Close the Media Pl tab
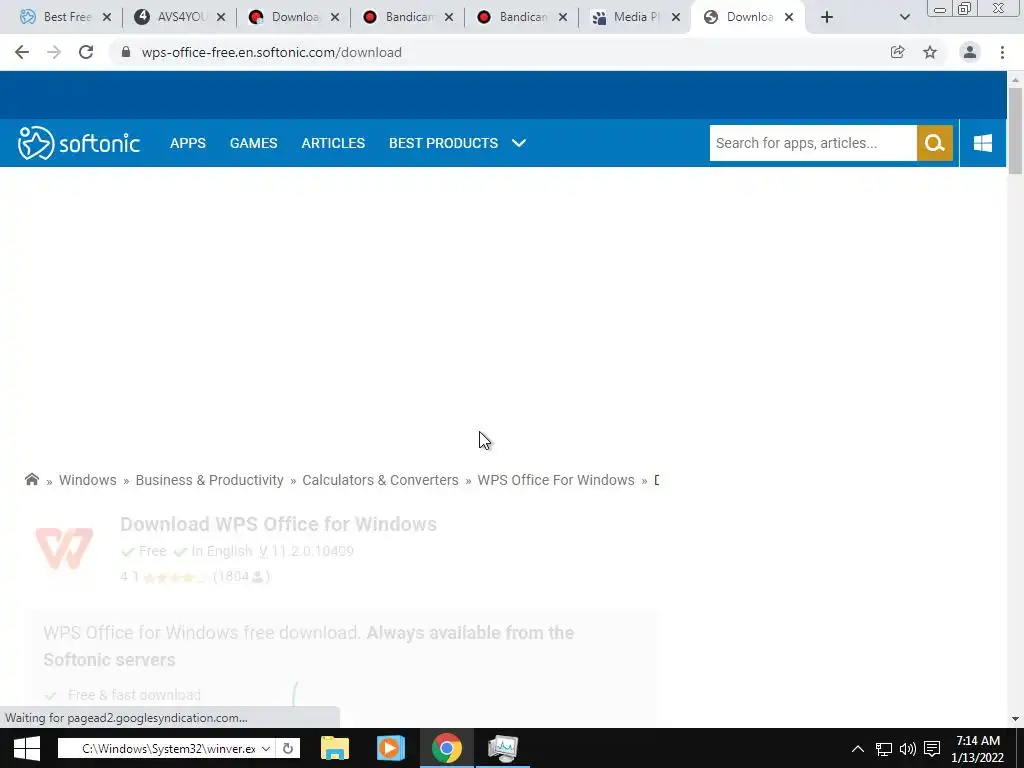Viewport: 1024px width, 768px height. [x=677, y=17]
